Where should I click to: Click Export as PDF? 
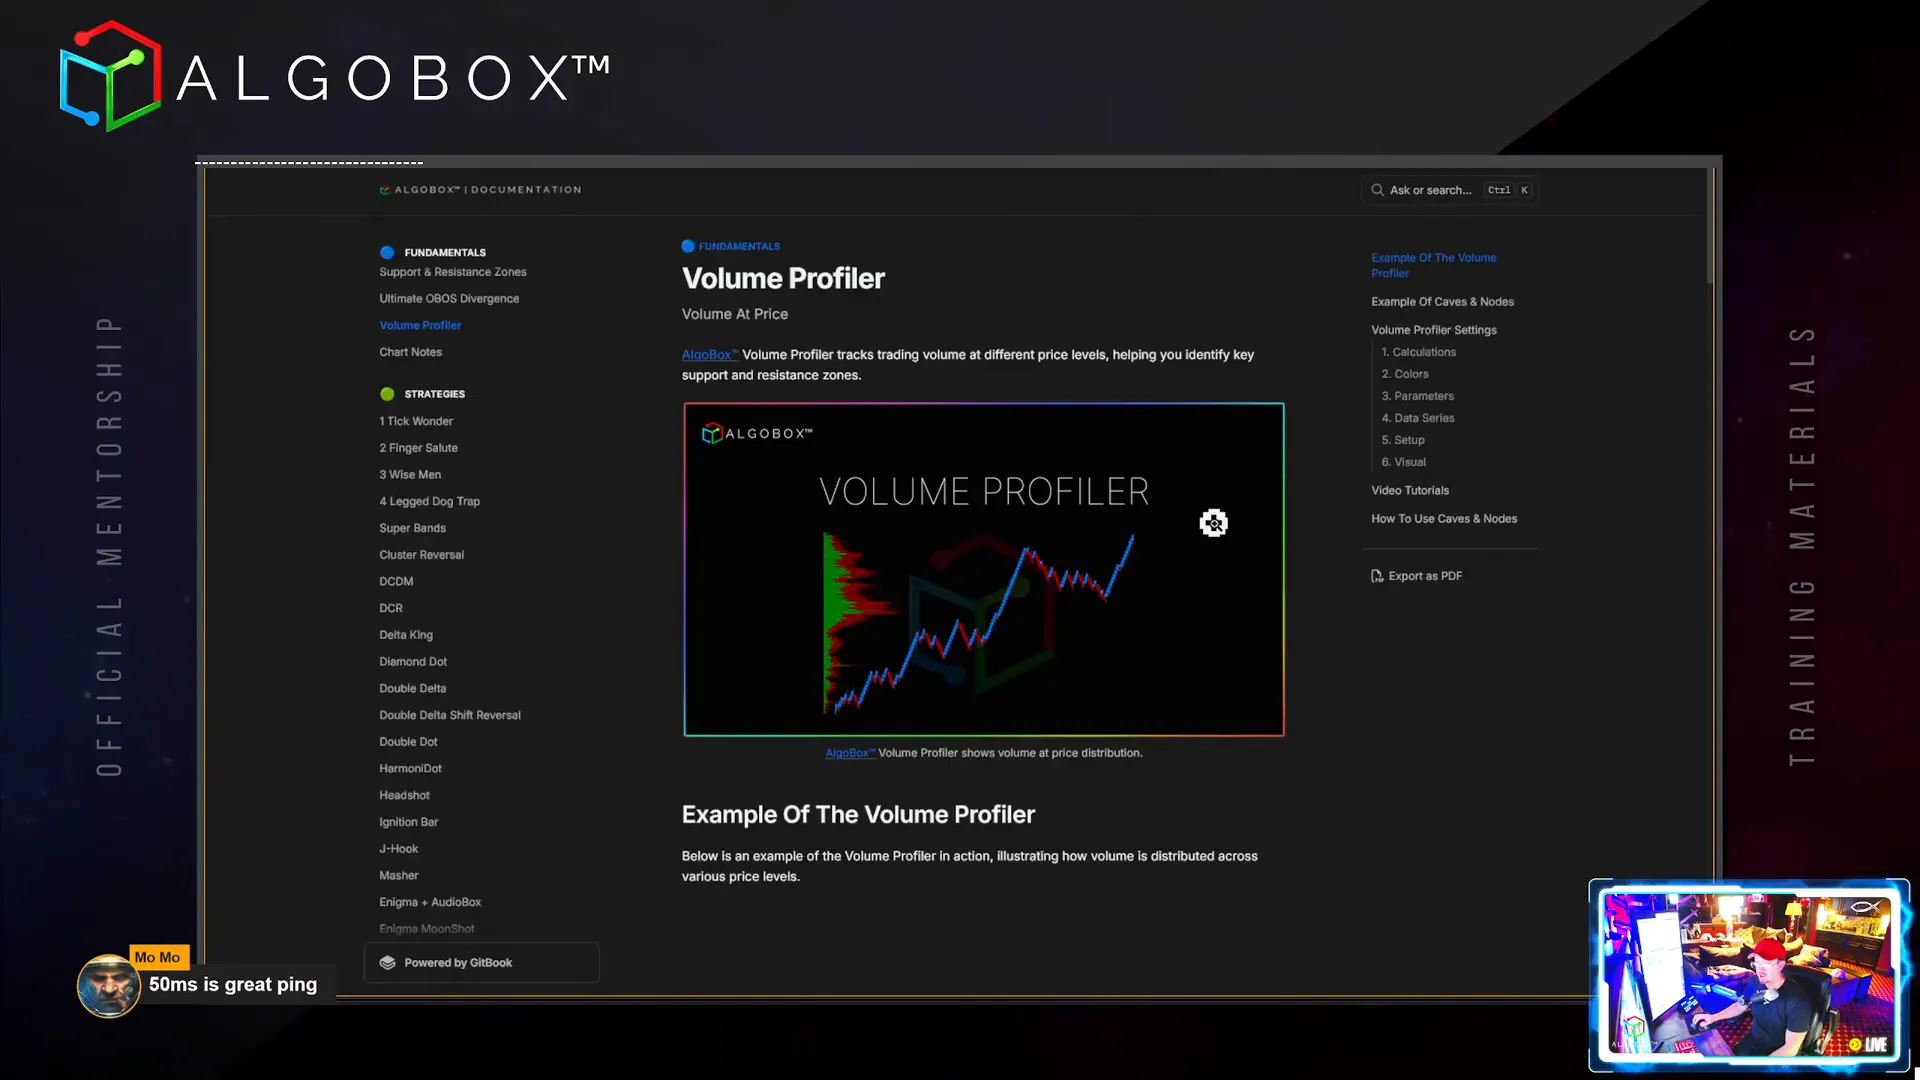pyautogui.click(x=1416, y=576)
